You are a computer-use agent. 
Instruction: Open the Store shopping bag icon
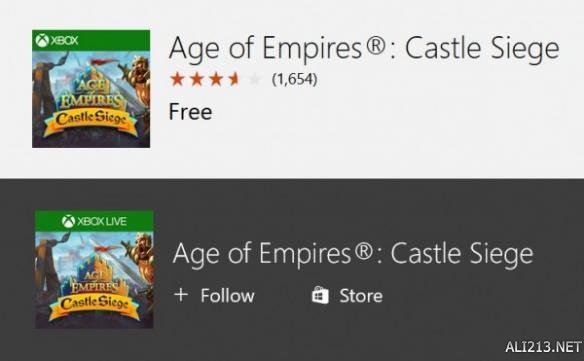pyautogui.click(x=320, y=295)
